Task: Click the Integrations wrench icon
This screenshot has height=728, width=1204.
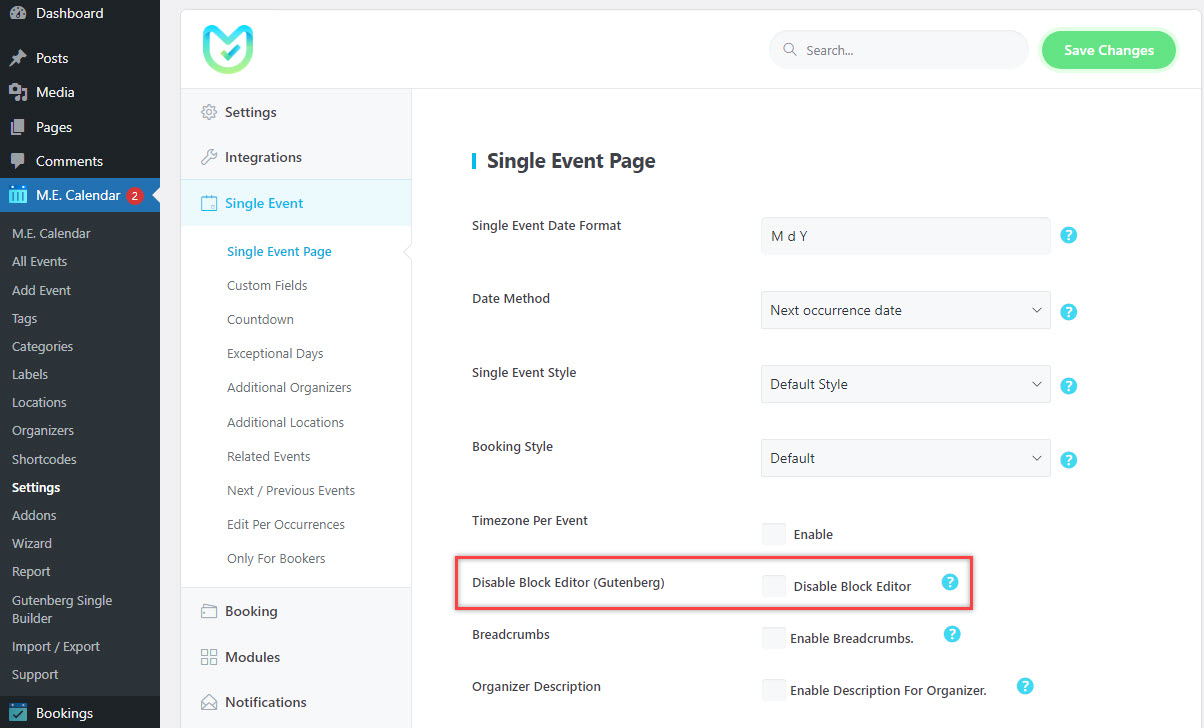Action: [209, 157]
